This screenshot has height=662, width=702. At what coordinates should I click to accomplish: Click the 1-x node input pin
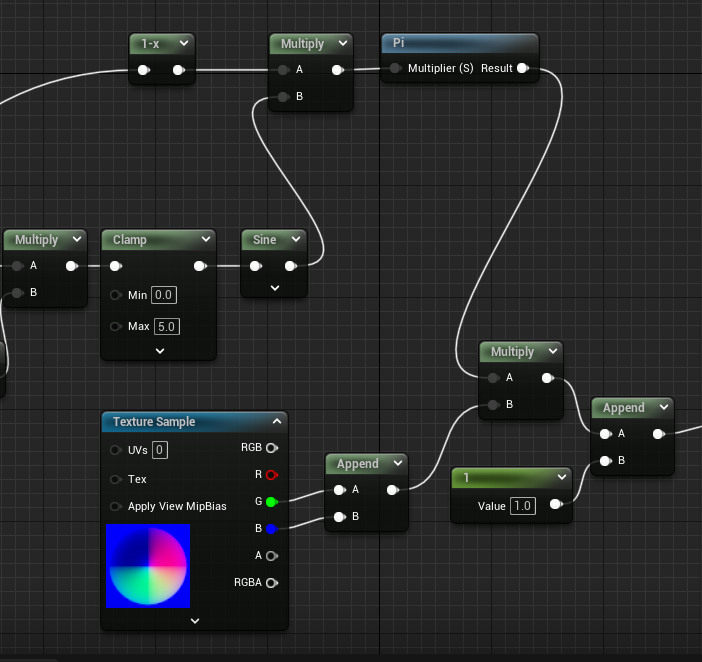coord(144,70)
